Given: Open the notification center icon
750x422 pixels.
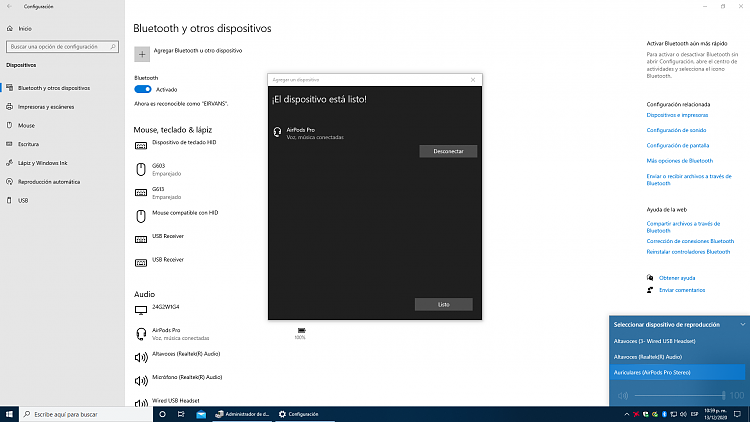Looking at the screenshot, I should click(x=738, y=414).
